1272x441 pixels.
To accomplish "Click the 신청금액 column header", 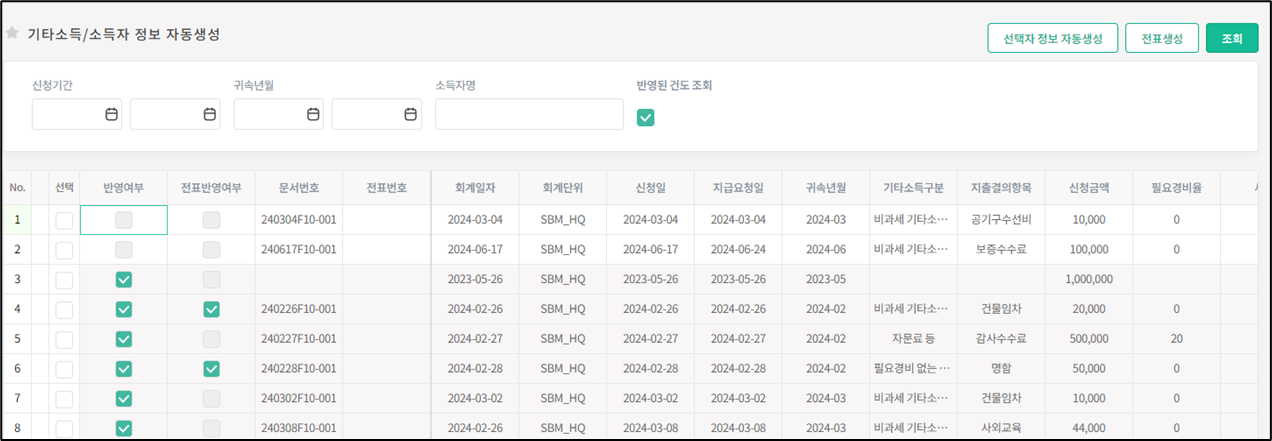I will point(1090,187).
